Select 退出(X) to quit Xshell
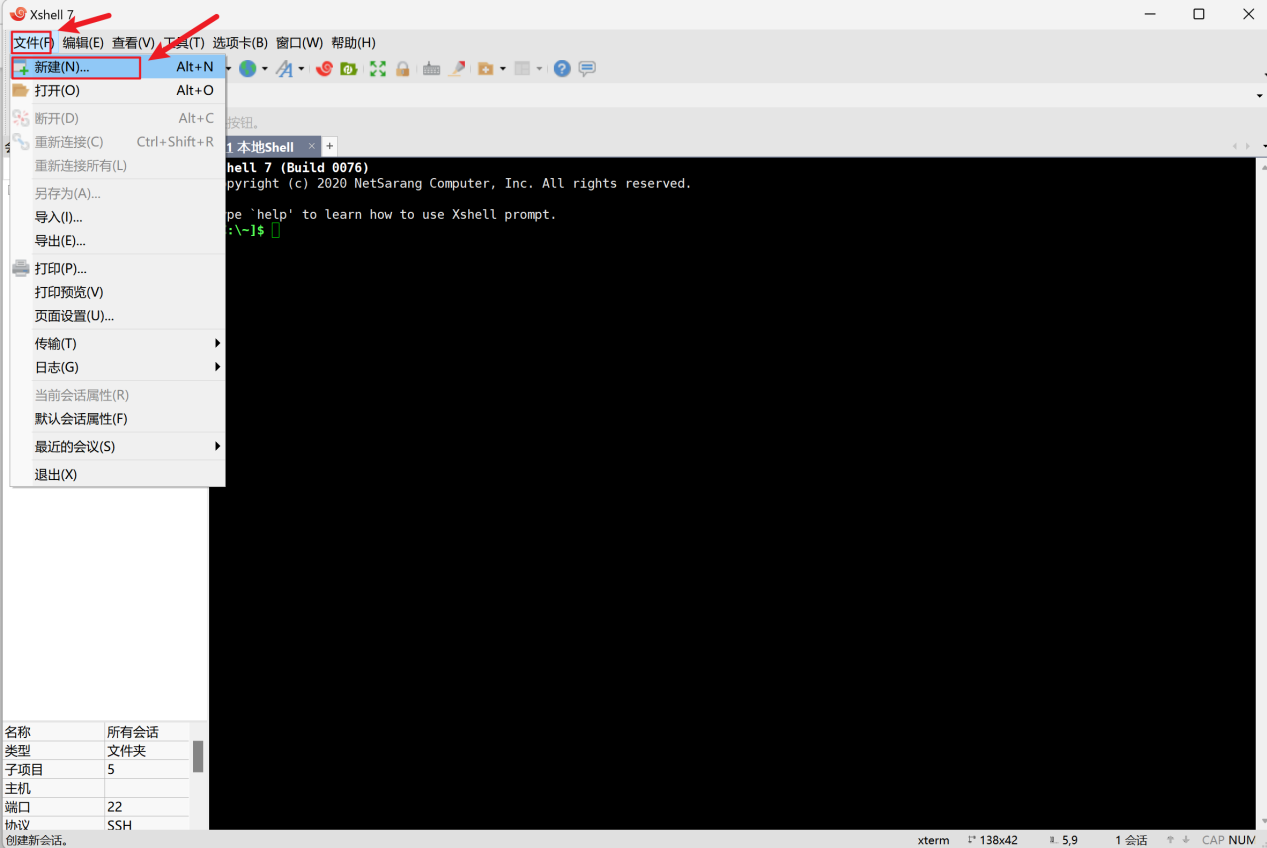This screenshot has height=848, width=1267. 118,474
